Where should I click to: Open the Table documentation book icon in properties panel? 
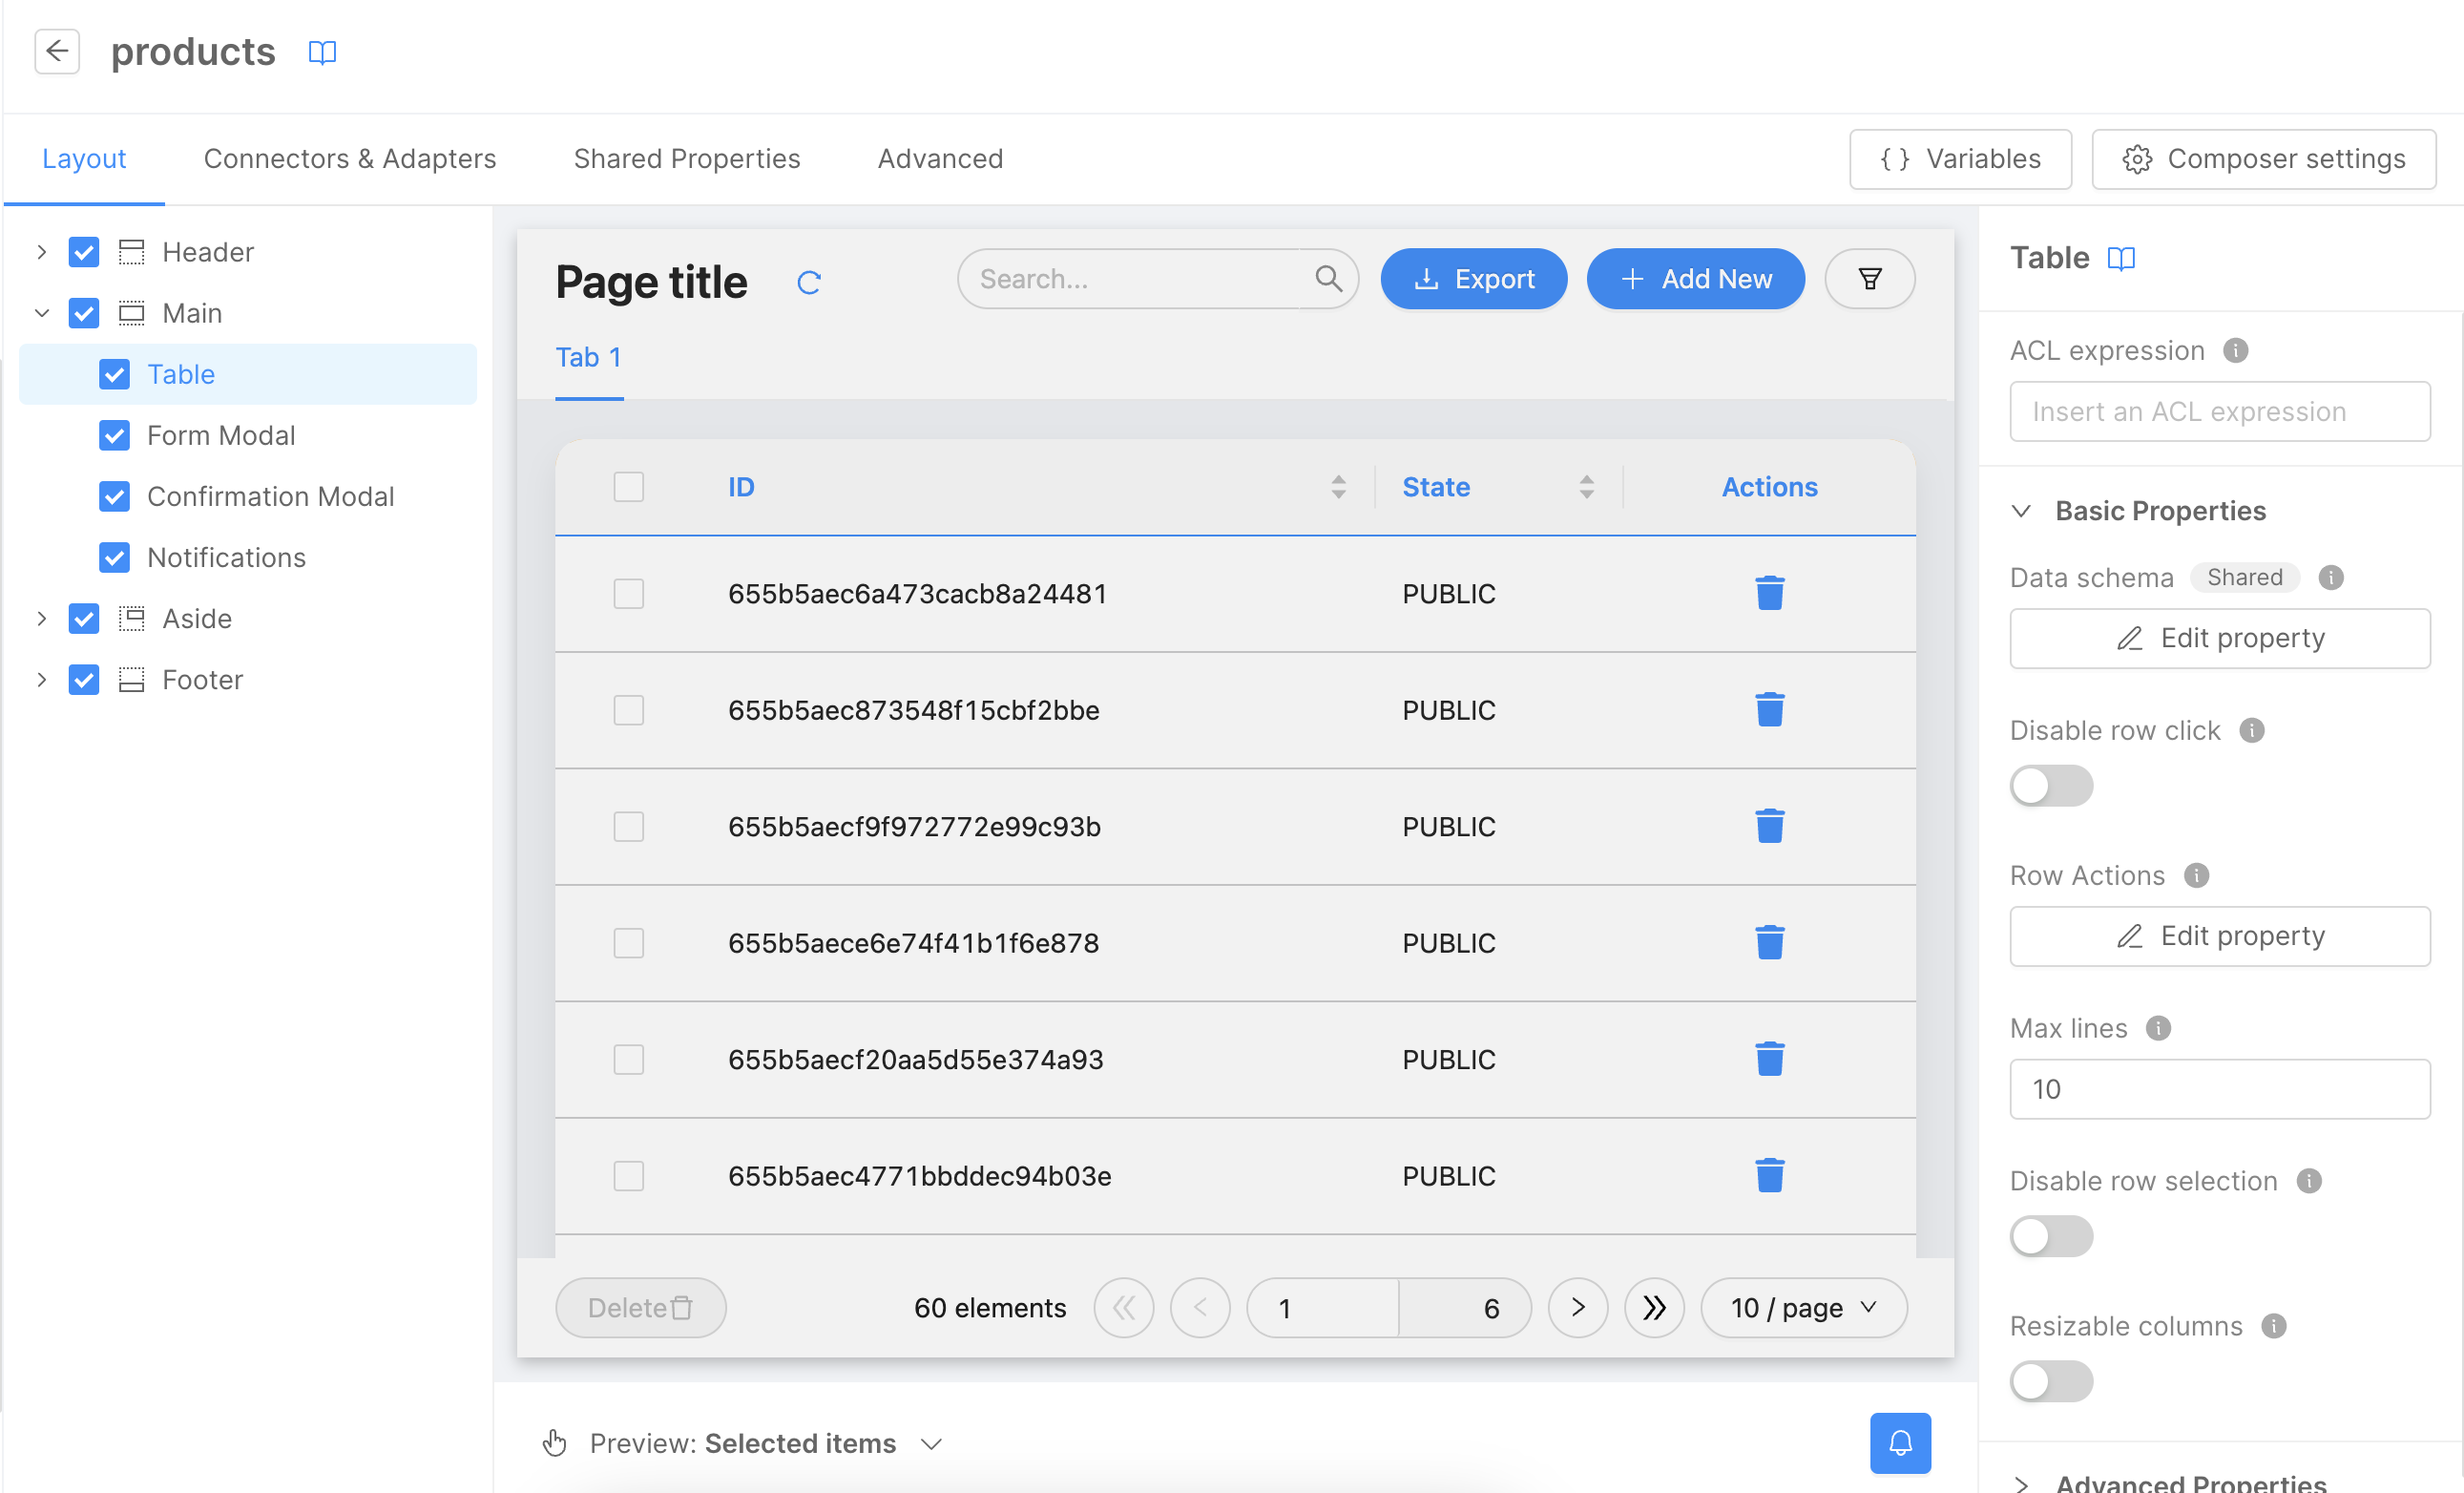click(x=2122, y=257)
